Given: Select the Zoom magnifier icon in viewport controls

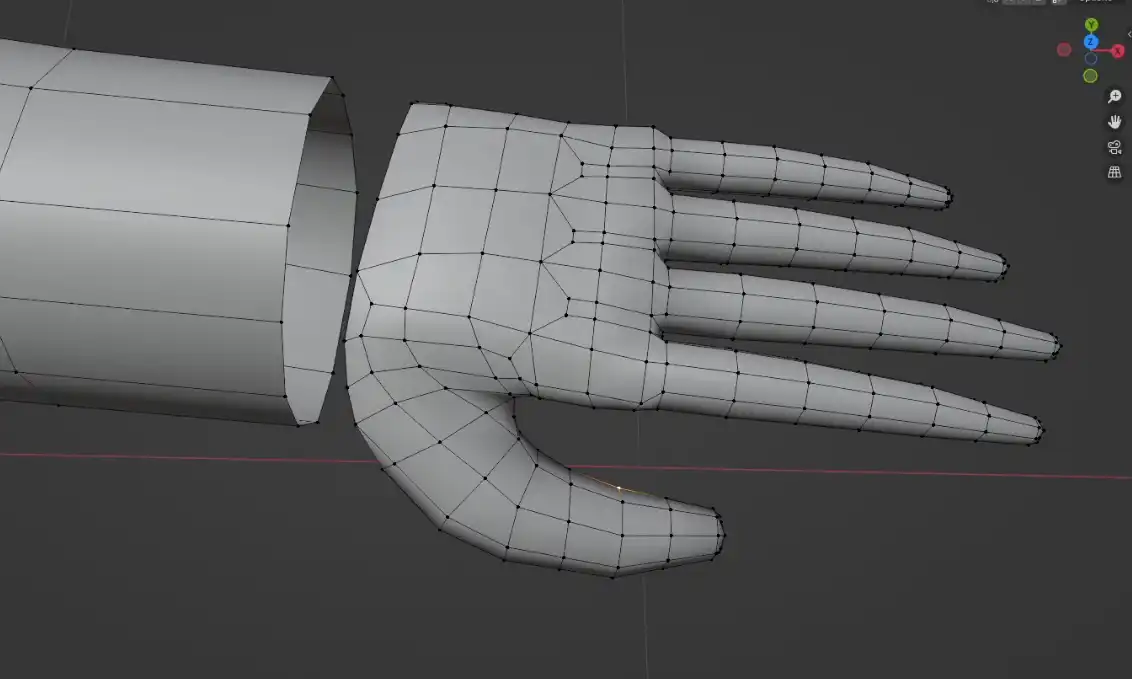Looking at the screenshot, I should (1114, 97).
